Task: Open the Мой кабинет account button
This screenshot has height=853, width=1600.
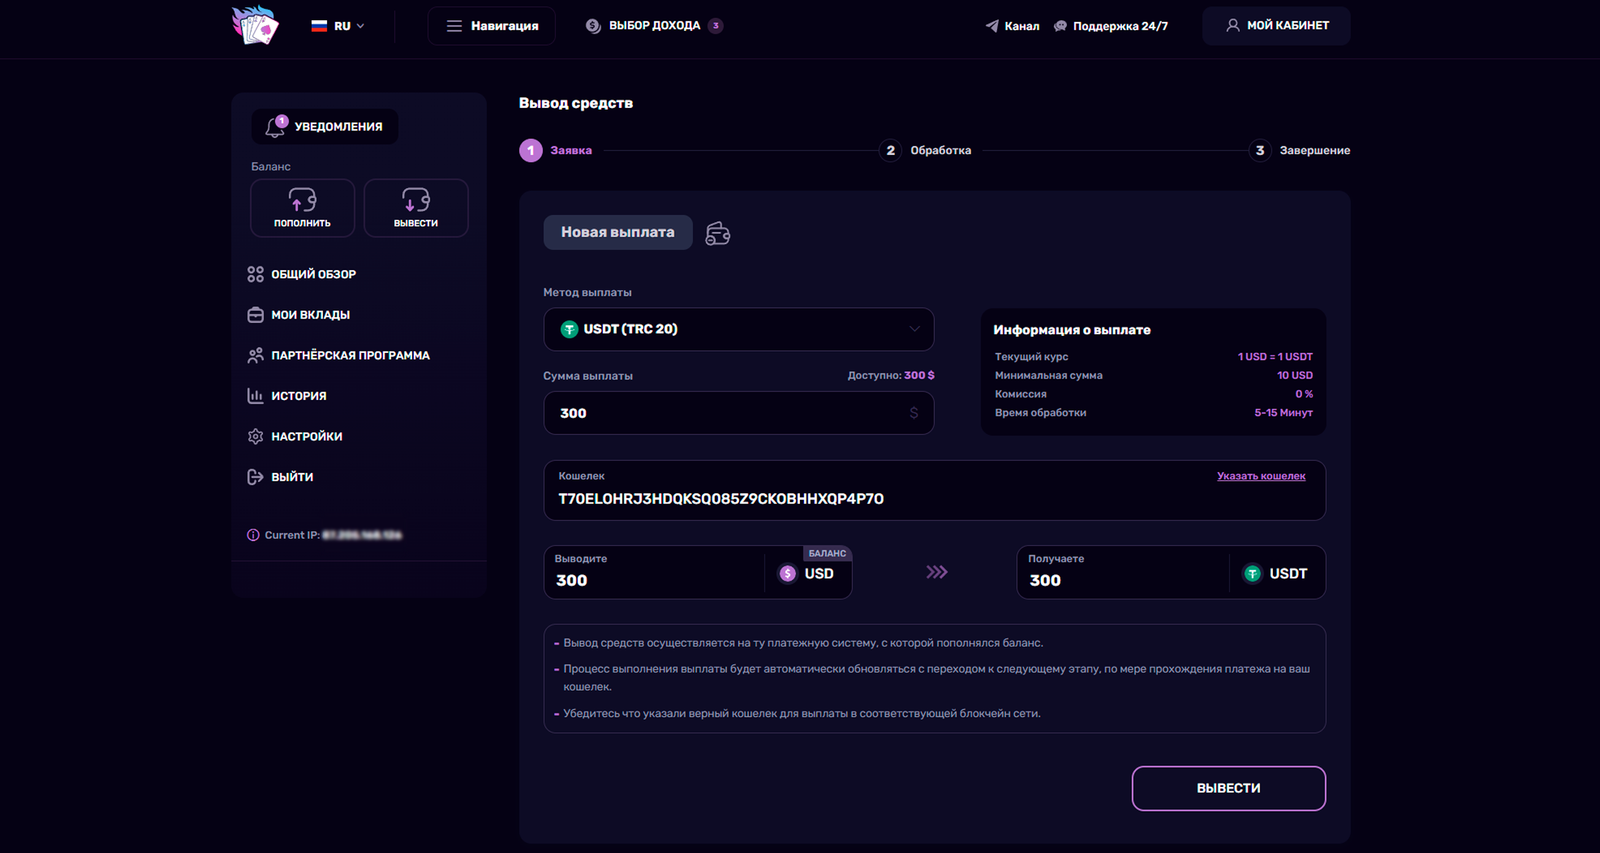Action: 1276,26
